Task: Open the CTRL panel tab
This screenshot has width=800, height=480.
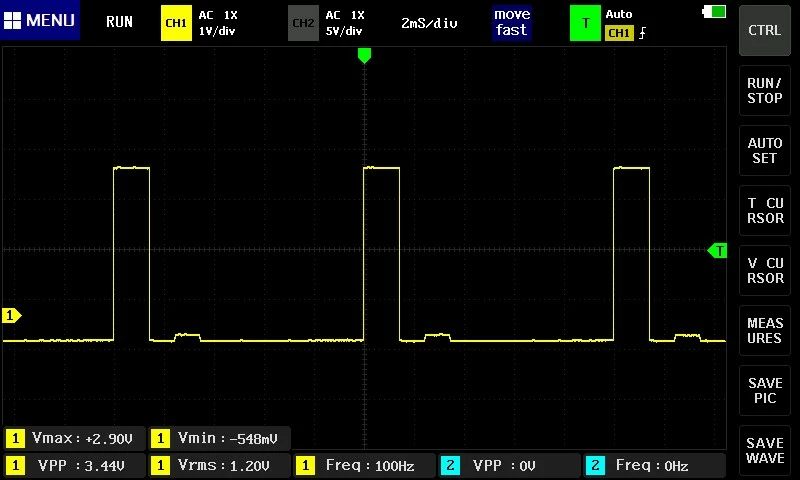Action: (764, 30)
